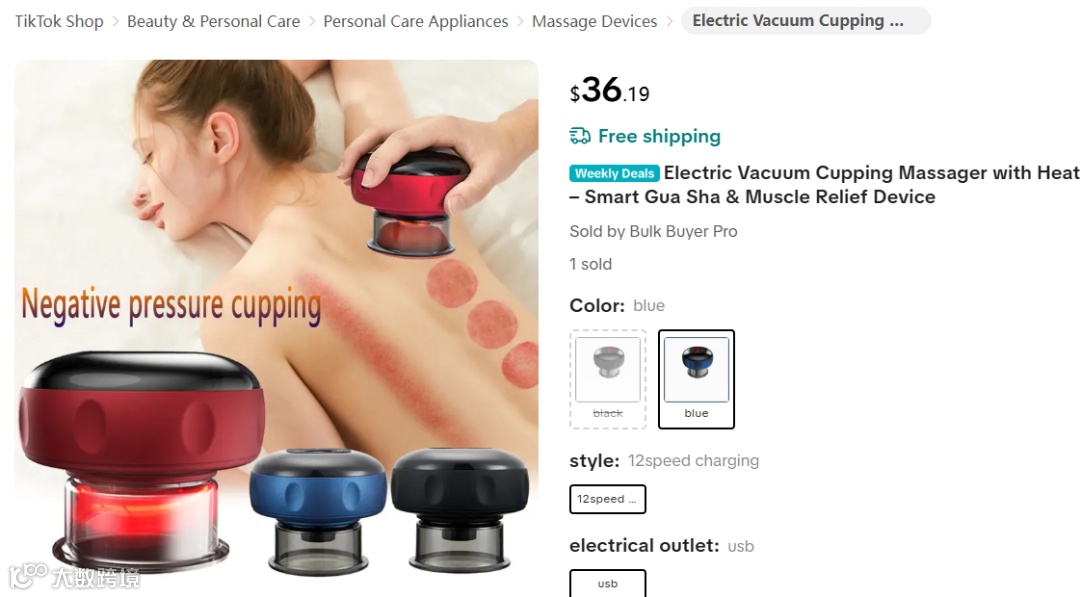The width and height of the screenshot is (1080, 597).
Task: Choose the usb electrical outlet option
Action: 608,583
